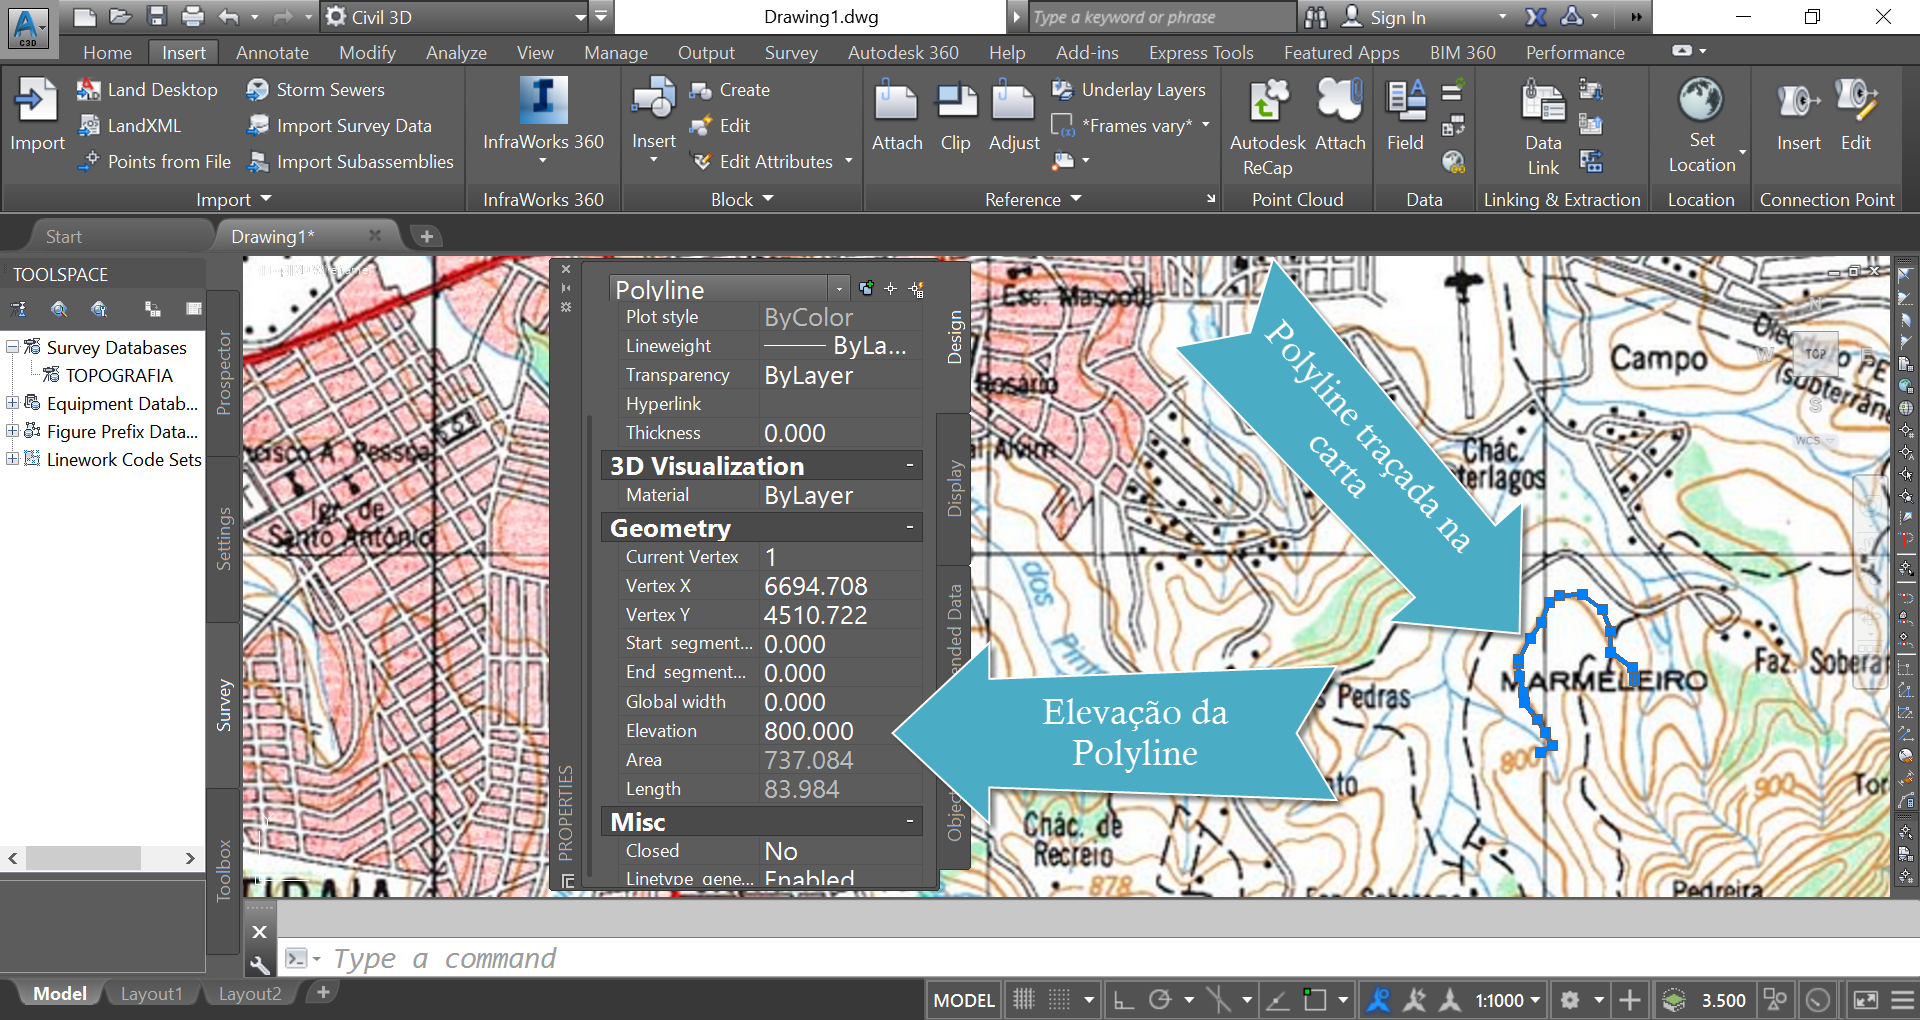The height and width of the screenshot is (1020, 1920).
Task: Open the Polyline object type dropdown
Action: coord(838,289)
